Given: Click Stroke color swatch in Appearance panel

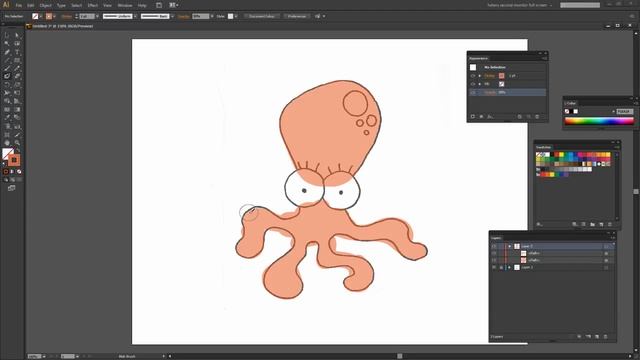Looking at the screenshot, I should click(501, 76).
